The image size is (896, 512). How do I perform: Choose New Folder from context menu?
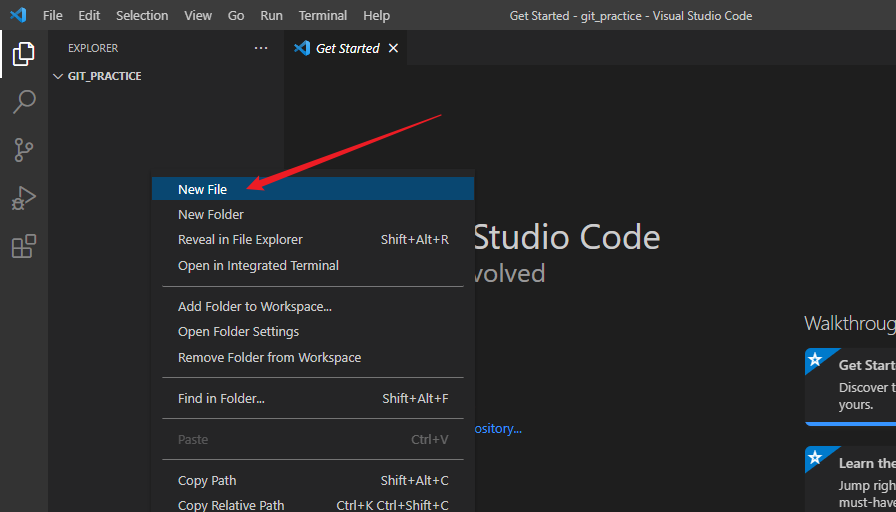pyautogui.click(x=313, y=215)
